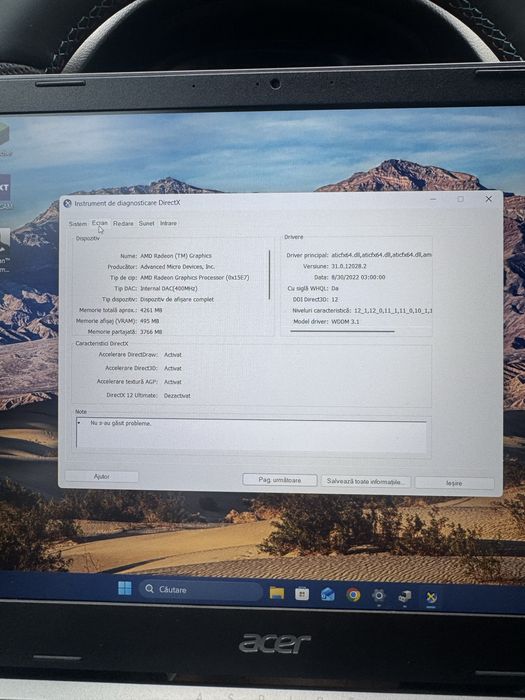
Task: Click the 'Cu siglă WHQL' value Da
Action: point(335,288)
